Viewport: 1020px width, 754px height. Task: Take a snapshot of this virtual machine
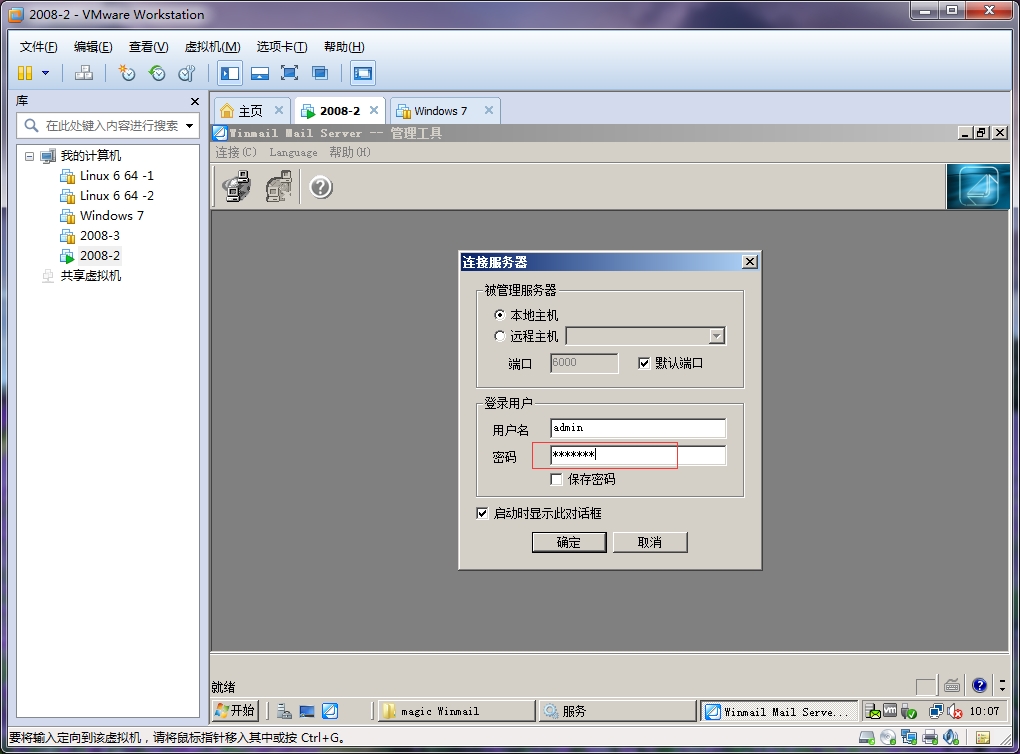click(126, 73)
